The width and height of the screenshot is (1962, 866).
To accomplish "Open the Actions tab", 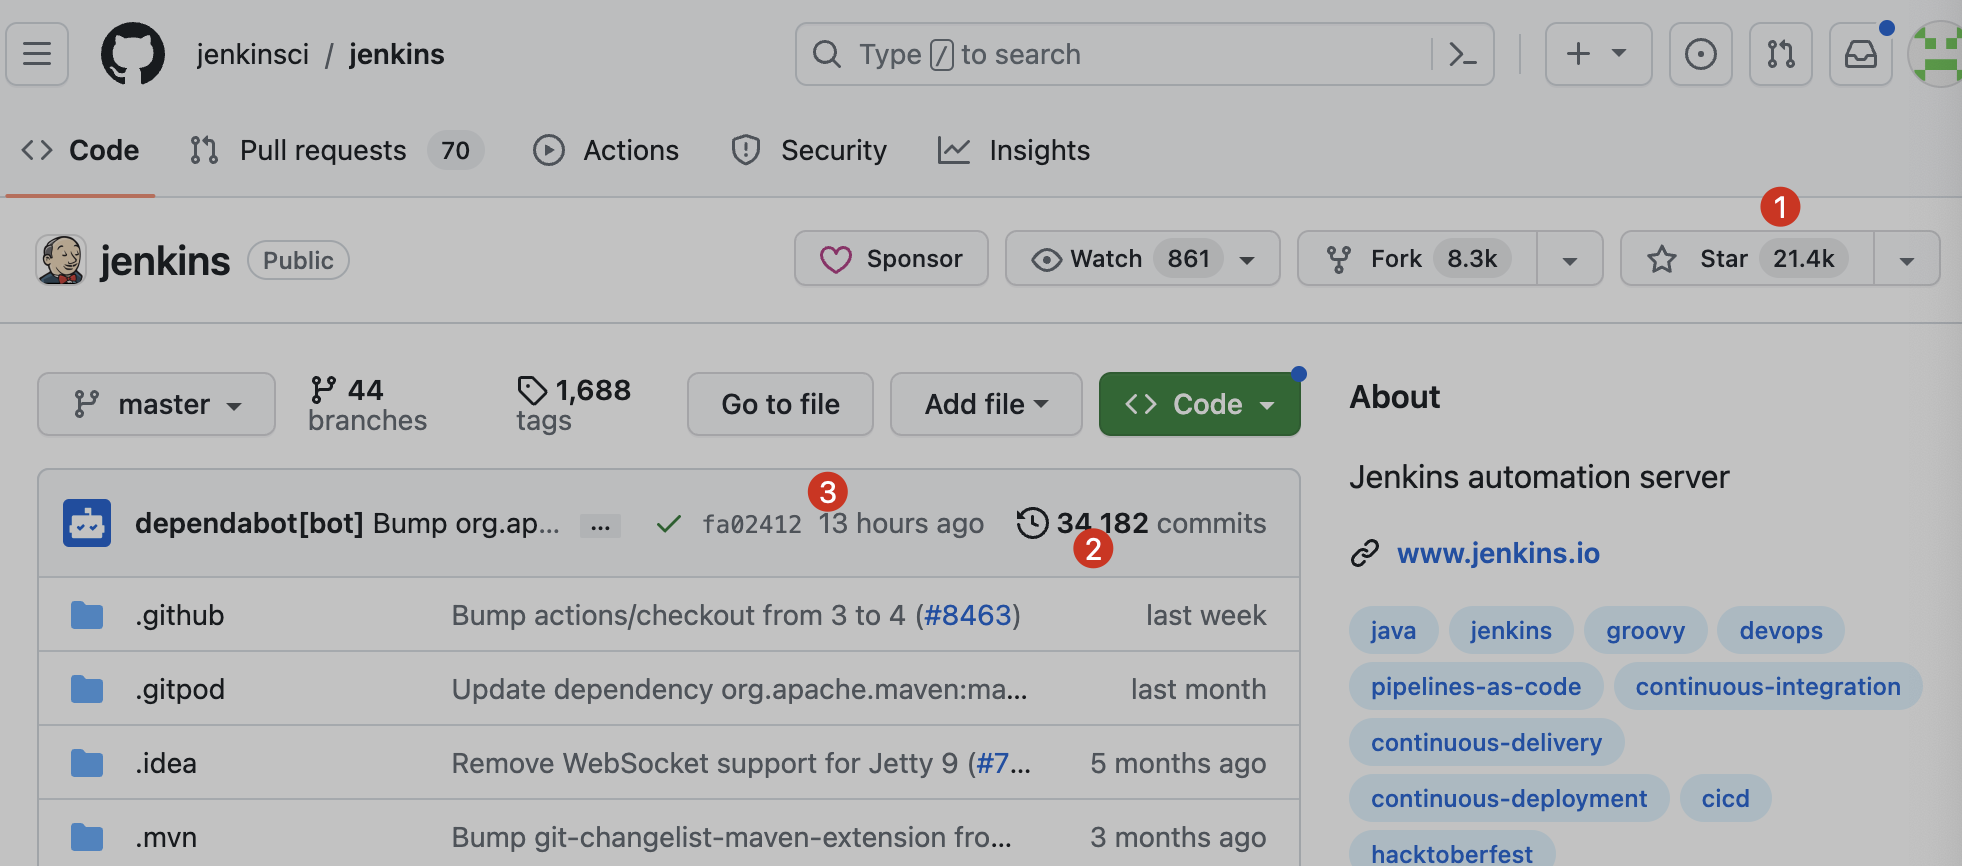I will pyautogui.click(x=606, y=150).
